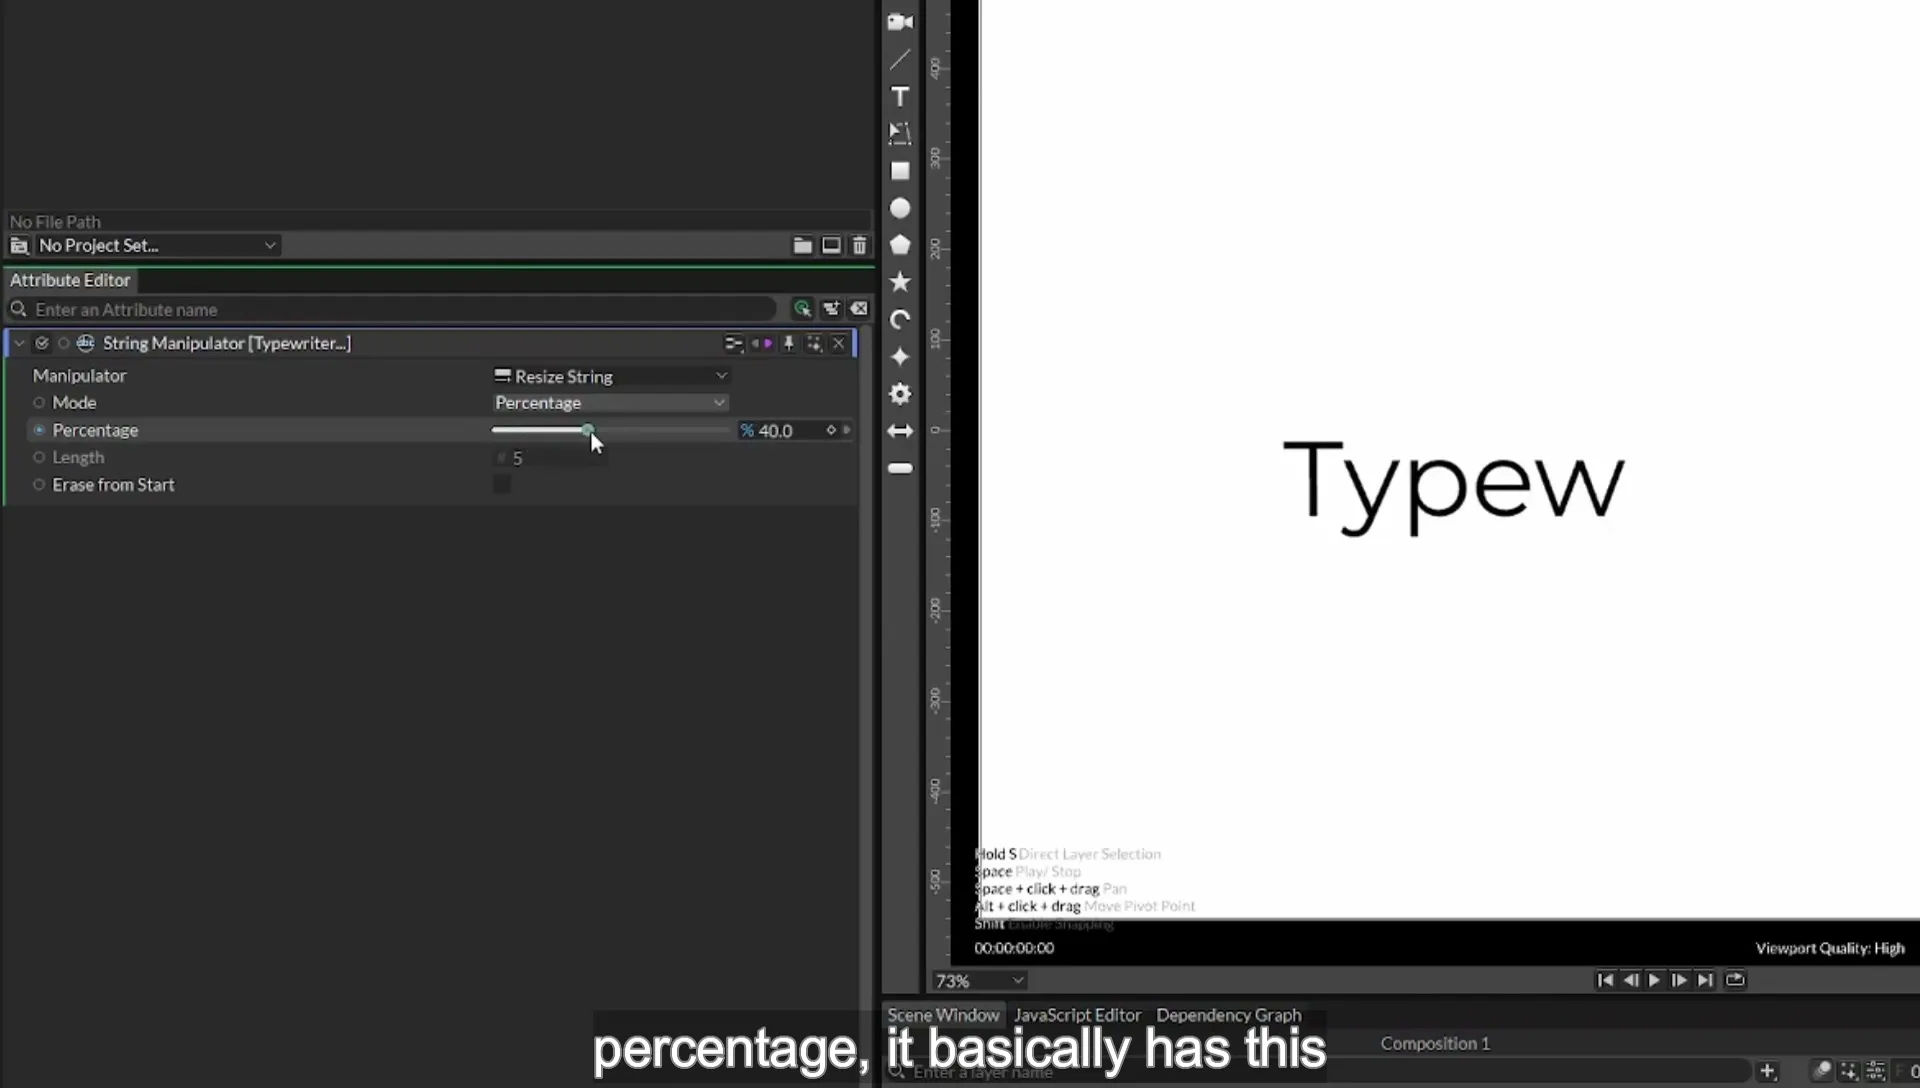Collapse the String Manipulator section
The height and width of the screenshot is (1088, 1920).
pos(19,343)
